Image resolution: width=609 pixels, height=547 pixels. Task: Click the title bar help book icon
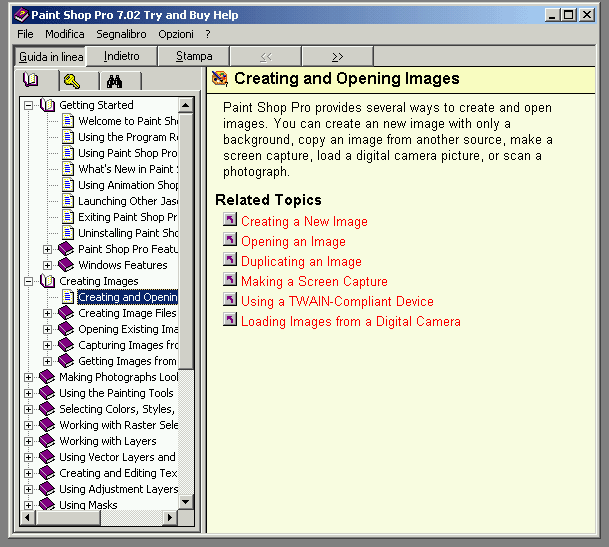(21, 15)
